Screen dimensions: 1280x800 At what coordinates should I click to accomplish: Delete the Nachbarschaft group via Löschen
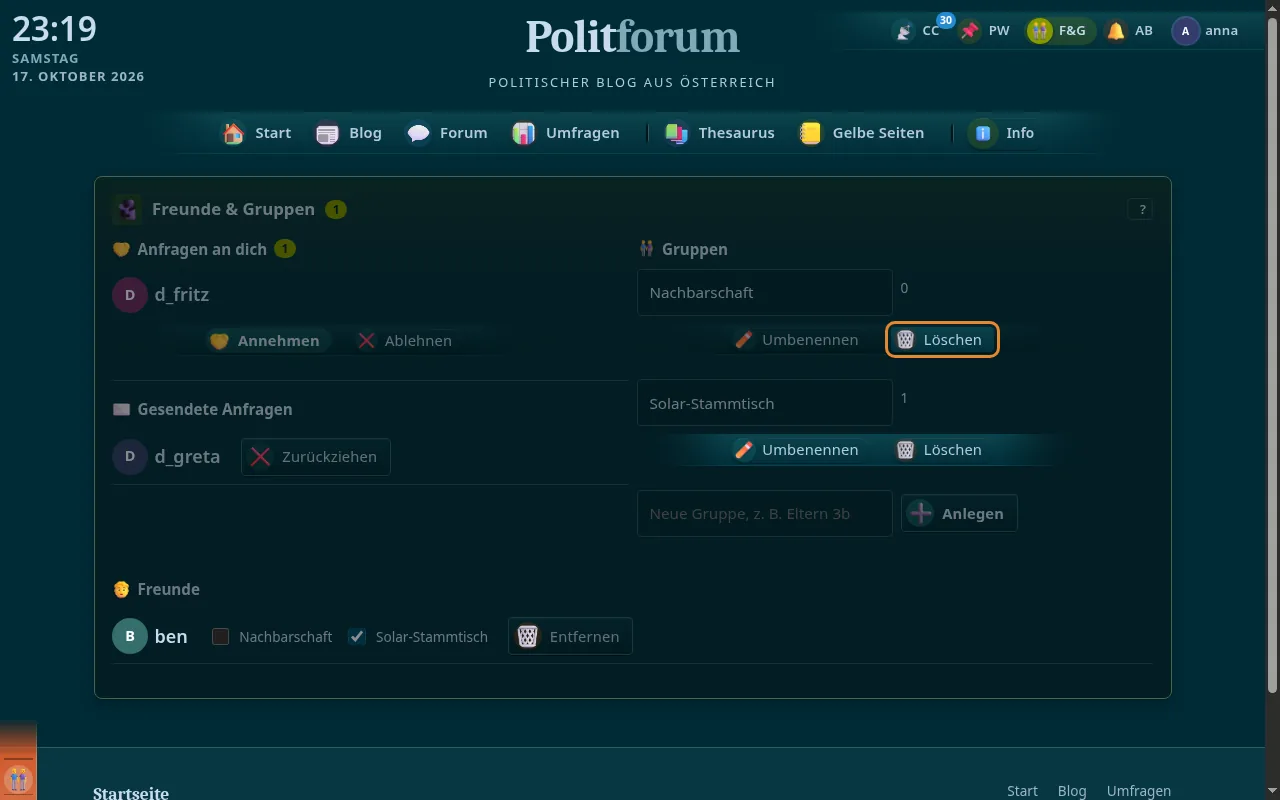tap(942, 340)
